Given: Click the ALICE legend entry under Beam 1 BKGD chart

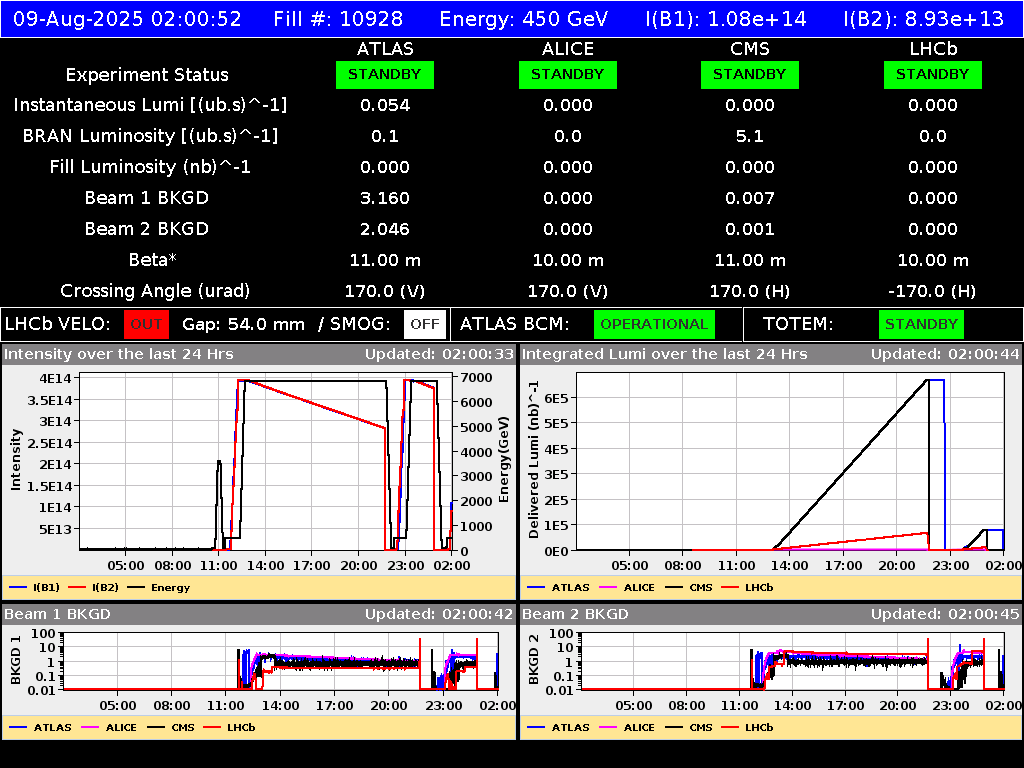Looking at the screenshot, I should (109, 727).
